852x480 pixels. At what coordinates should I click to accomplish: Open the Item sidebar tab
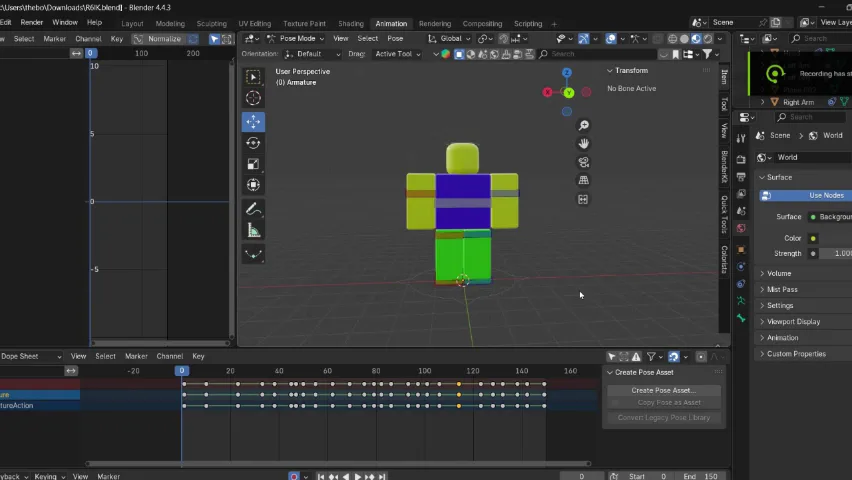pyautogui.click(x=724, y=77)
